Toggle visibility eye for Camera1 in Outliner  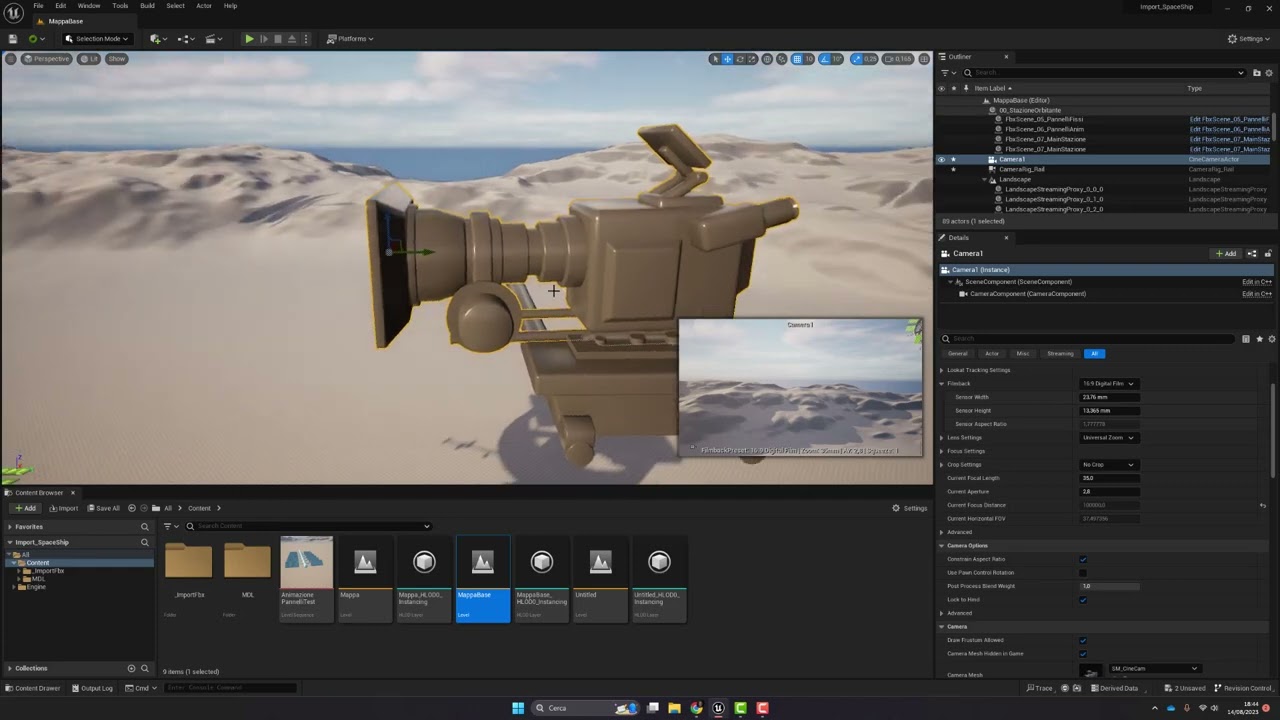941,160
